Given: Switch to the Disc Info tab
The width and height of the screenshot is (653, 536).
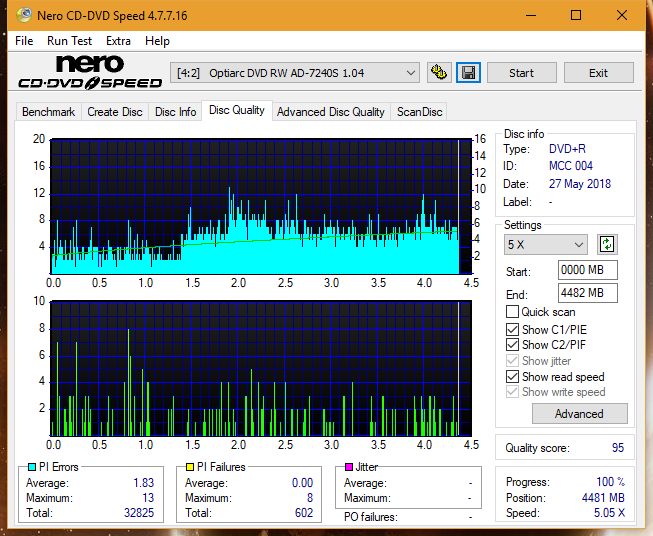Looking at the screenshot, I should click(175, 112).
